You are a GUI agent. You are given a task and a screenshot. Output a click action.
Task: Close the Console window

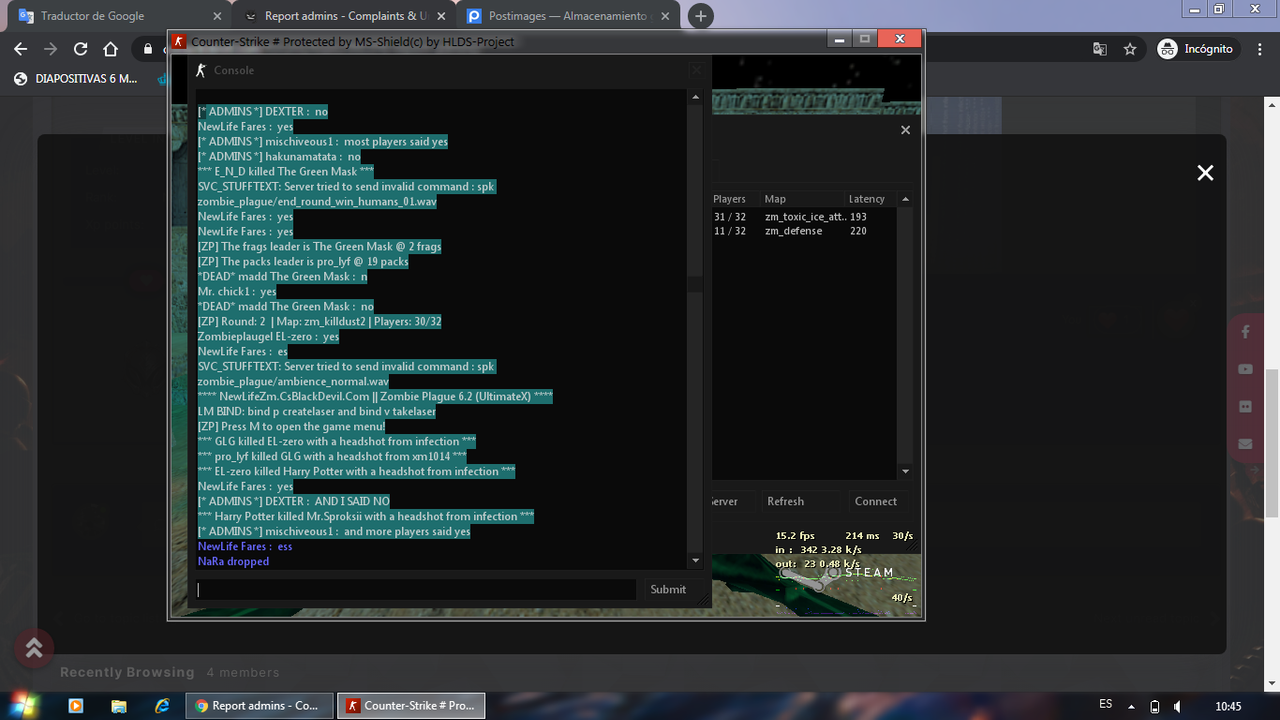[696, 70]
